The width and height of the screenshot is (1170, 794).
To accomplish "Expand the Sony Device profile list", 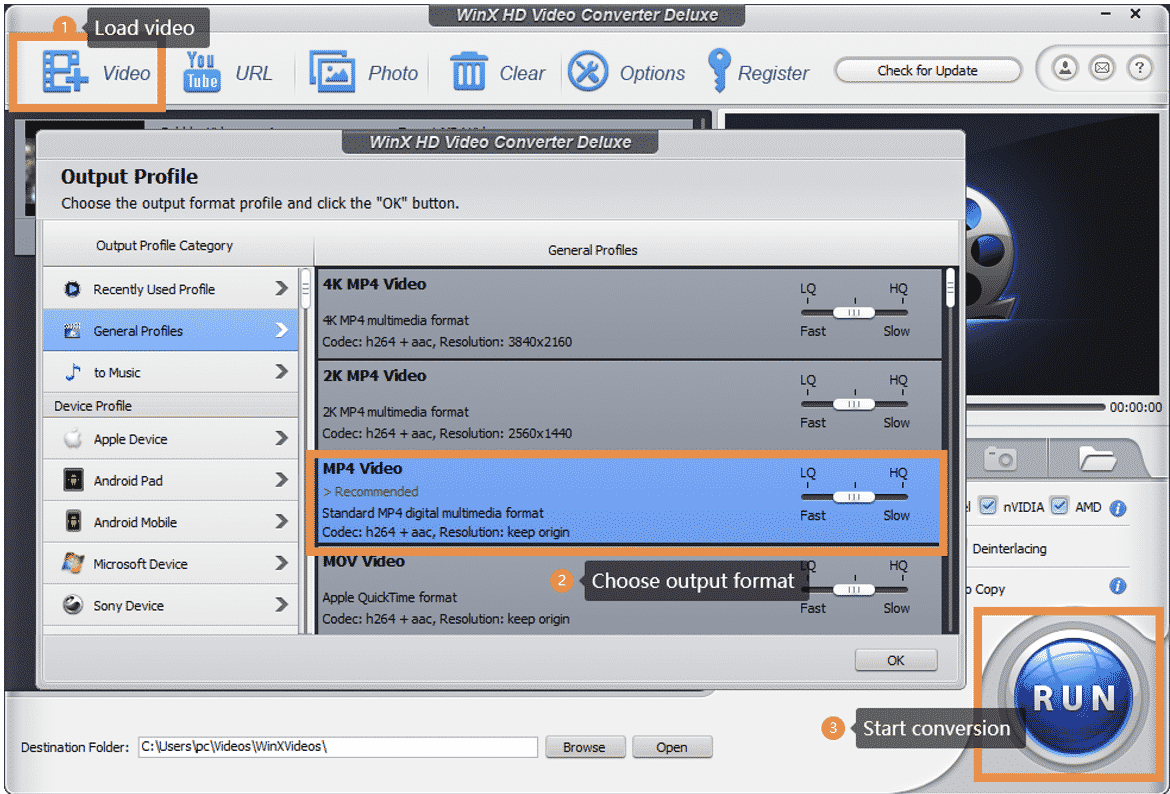I will [170, 605].
